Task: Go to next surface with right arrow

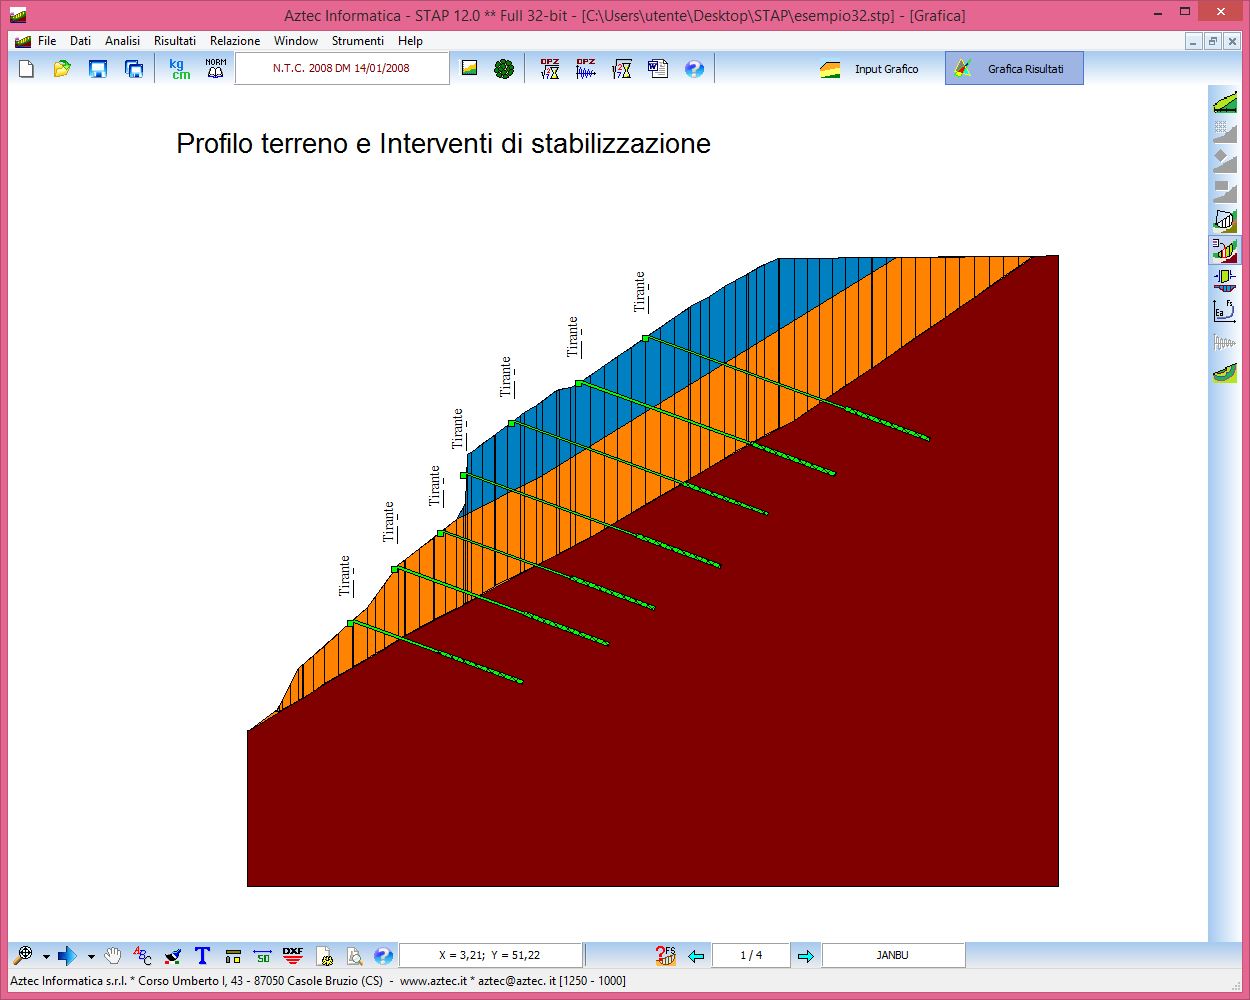Action: click(806, 956)
